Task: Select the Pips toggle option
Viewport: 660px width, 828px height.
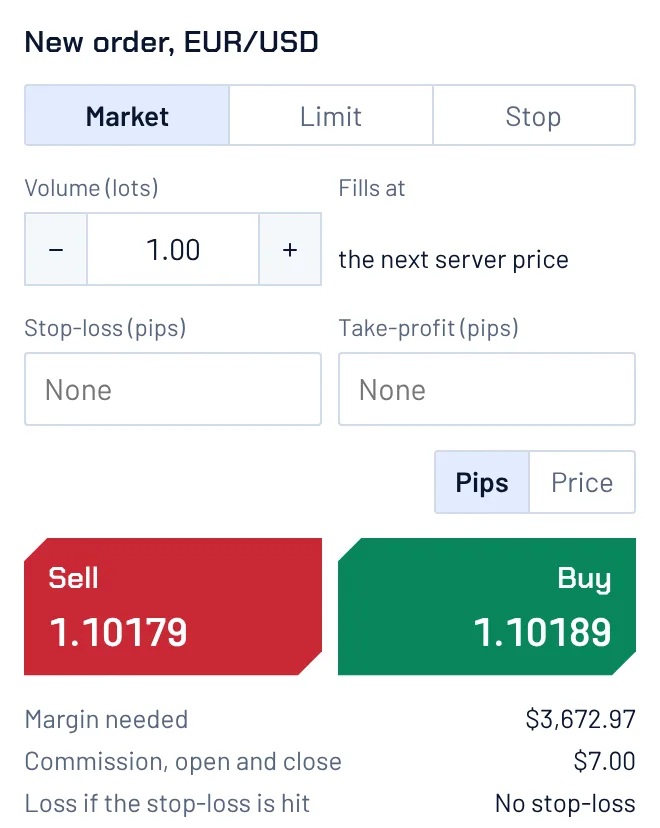Action: point(482,482)
